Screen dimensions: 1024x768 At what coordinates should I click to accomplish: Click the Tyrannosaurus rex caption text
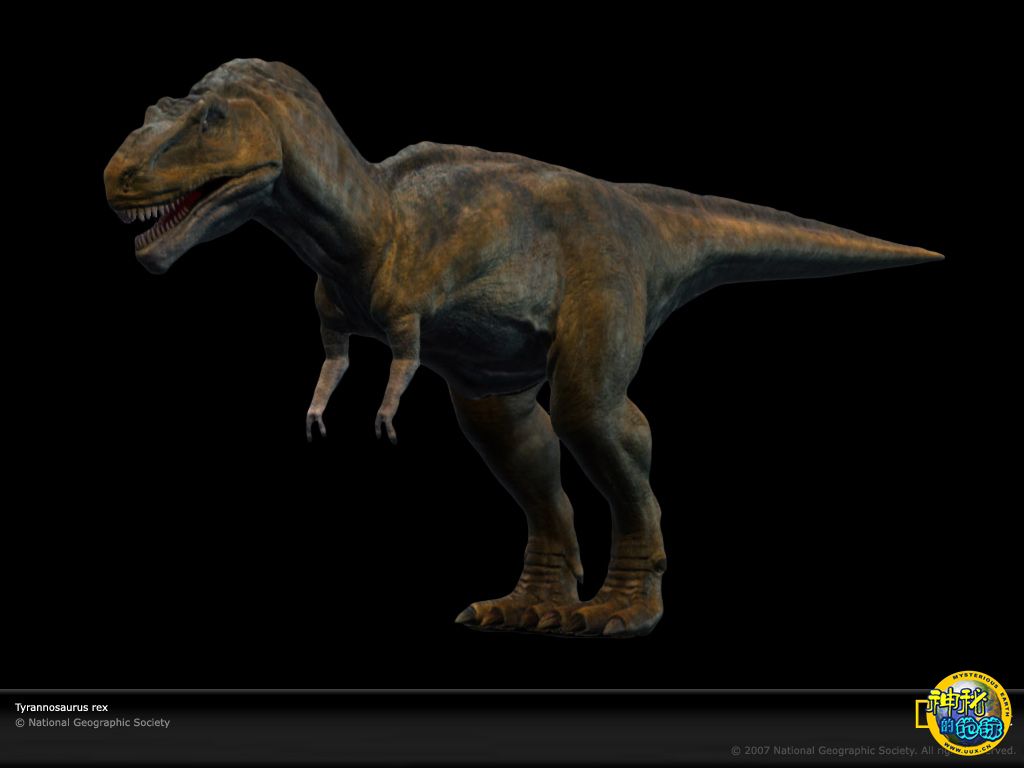pyautogui.click(x=61, y=706)
